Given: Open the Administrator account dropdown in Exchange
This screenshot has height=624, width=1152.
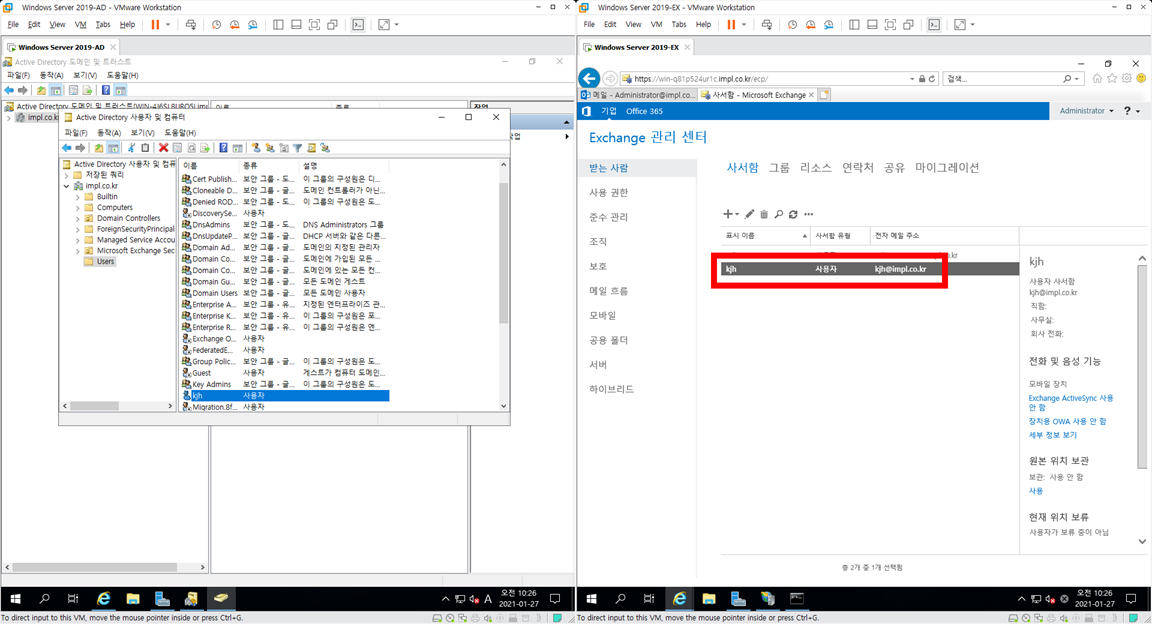Looking at the screenshot, I should coord(1087,111).
